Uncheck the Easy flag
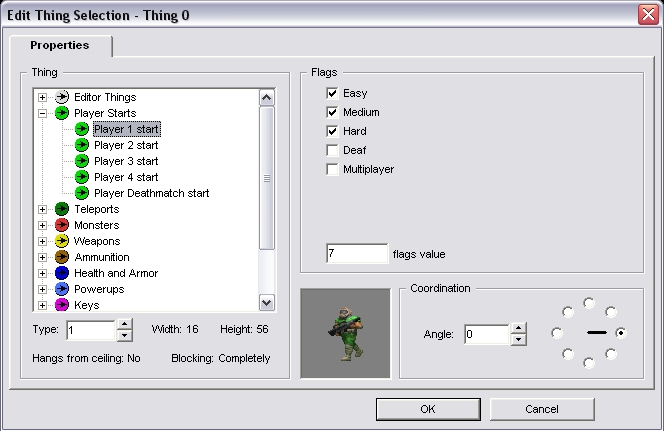Viewport: 664px width, 431px height. (x=332, y=93)
